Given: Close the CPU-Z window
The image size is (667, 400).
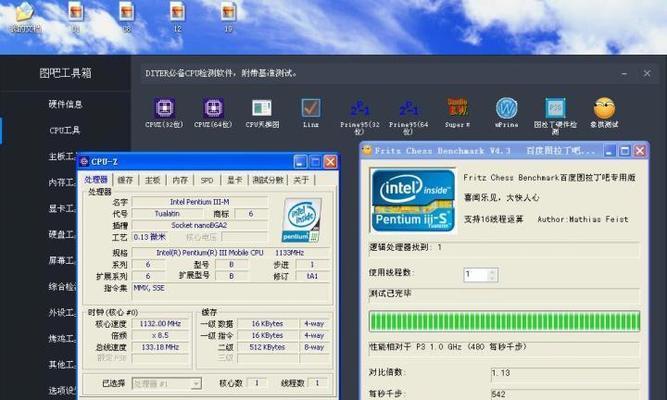Looking at the screenshot, I should tap(330, 162).
